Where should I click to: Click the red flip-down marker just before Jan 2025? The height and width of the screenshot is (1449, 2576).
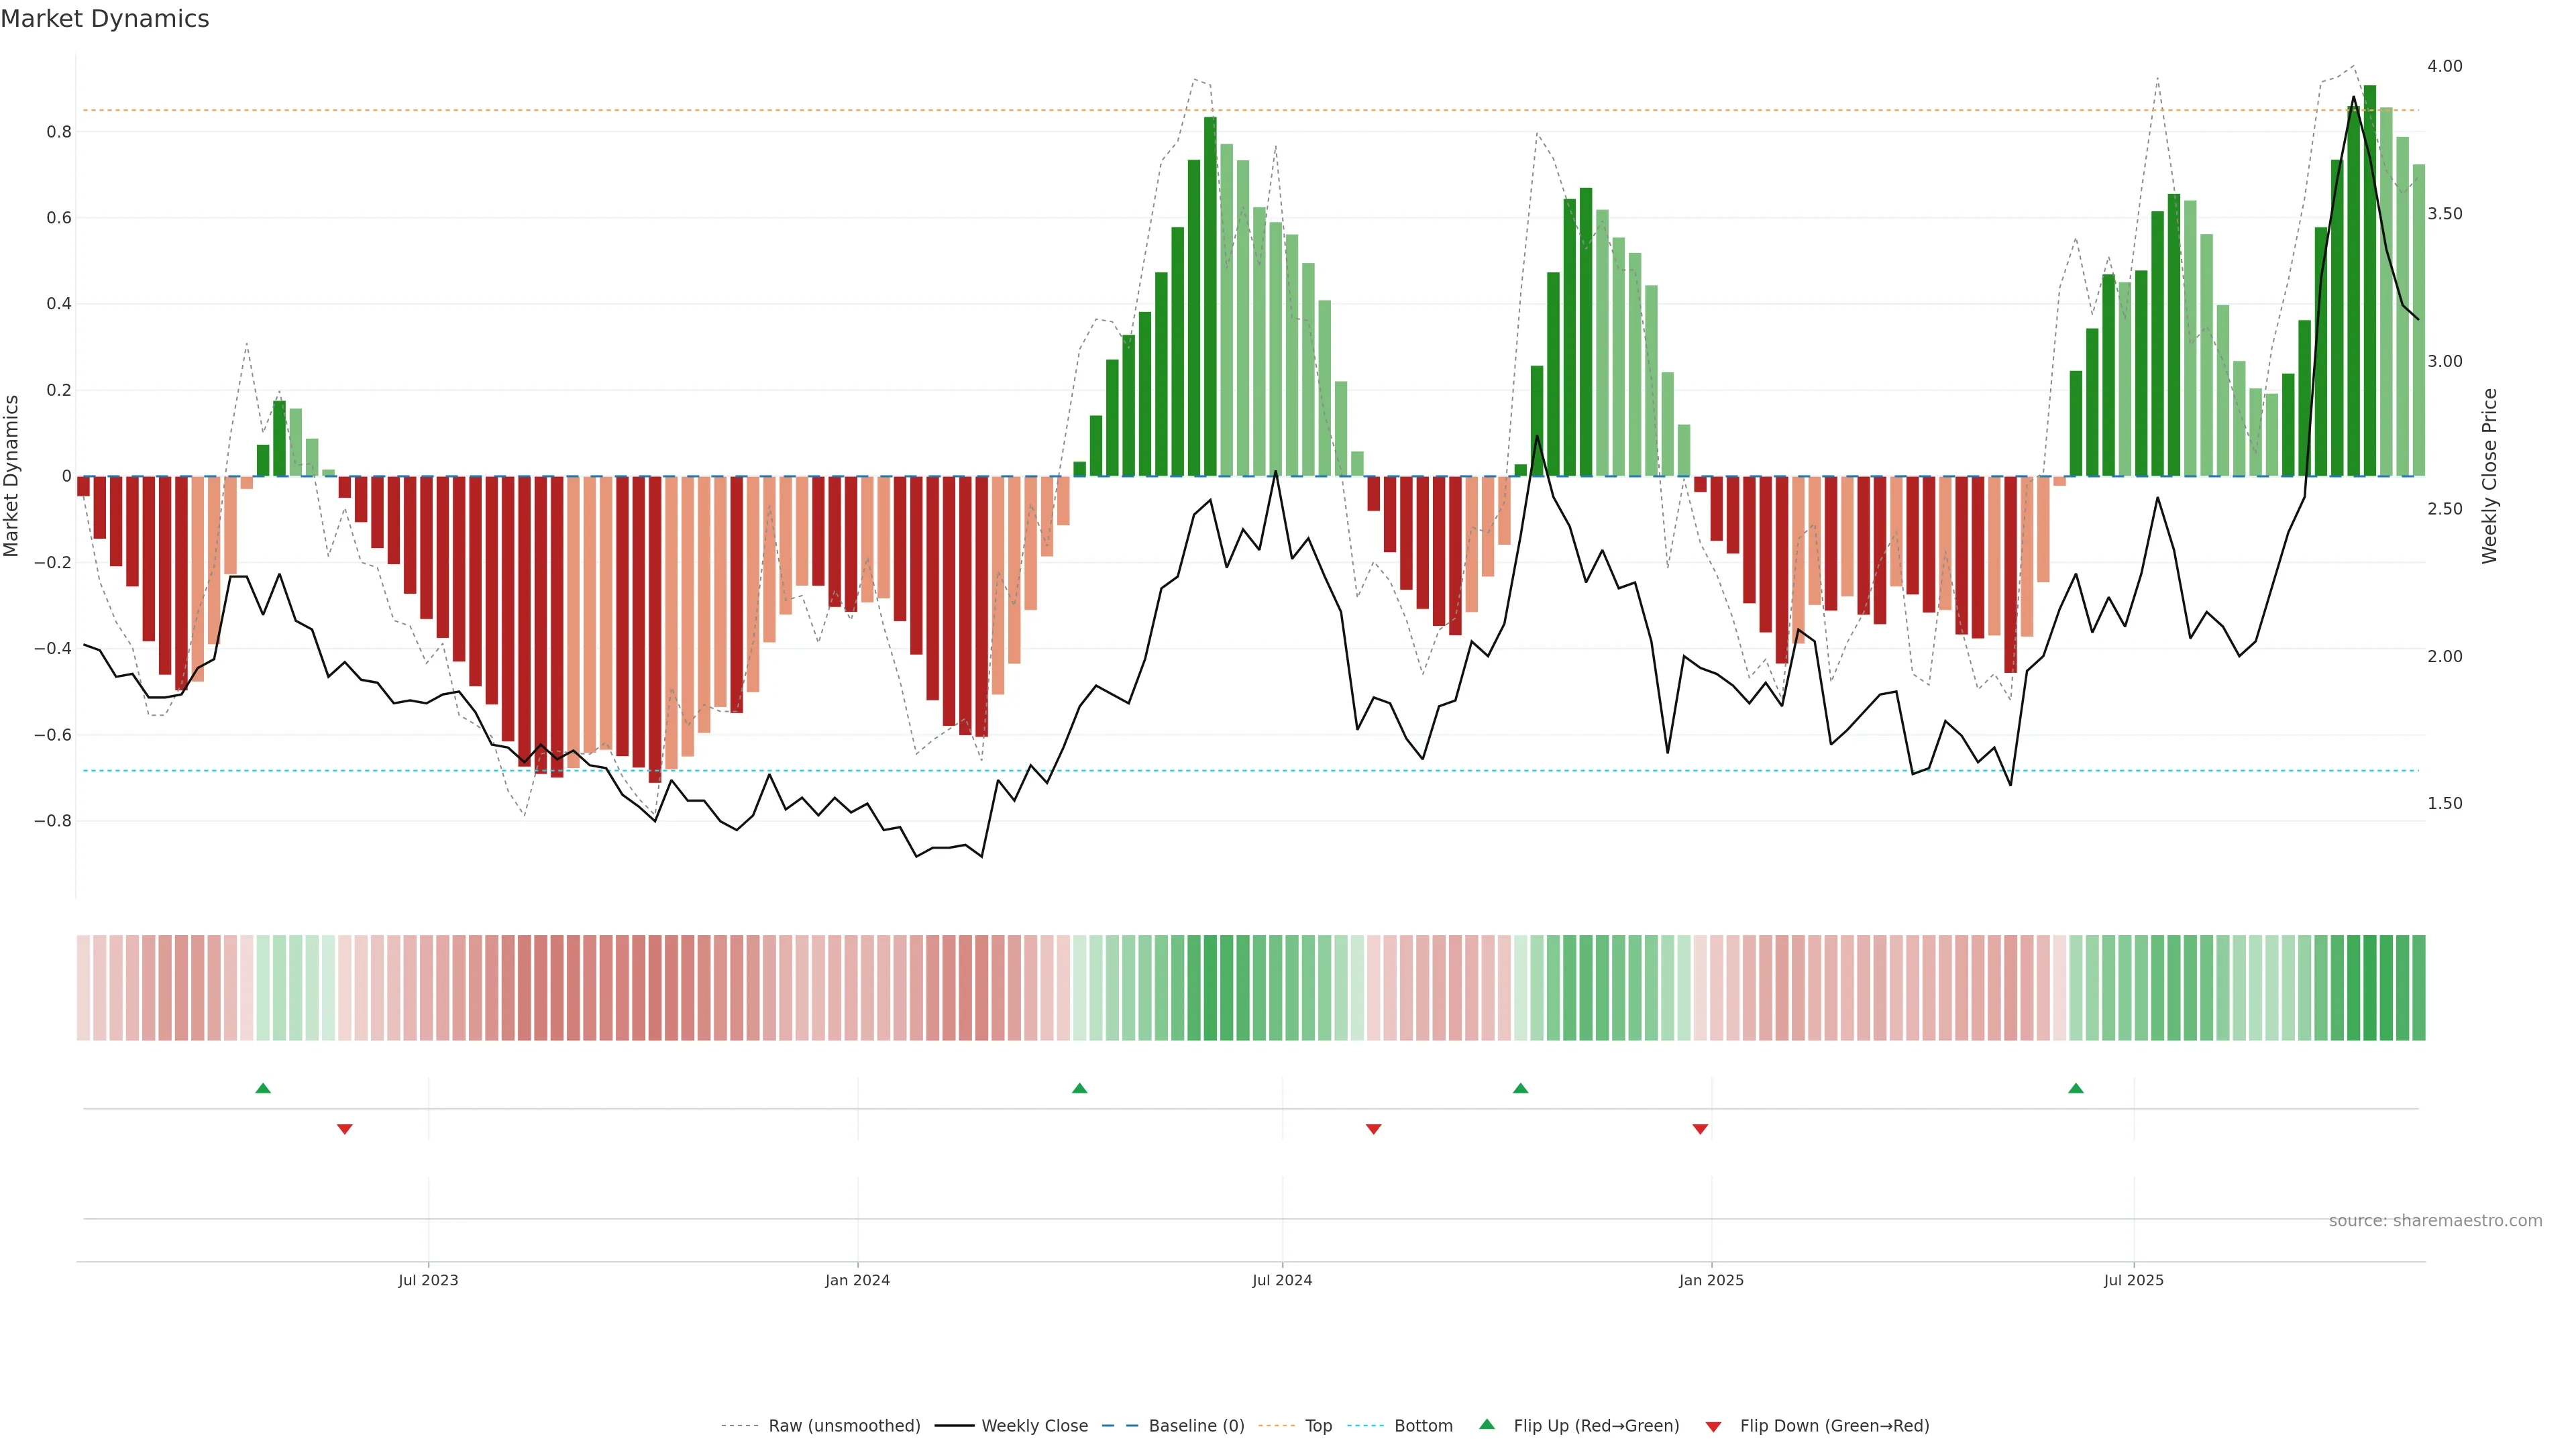[x=1700, y=1129]
